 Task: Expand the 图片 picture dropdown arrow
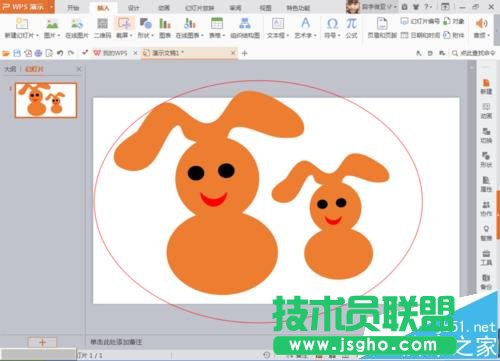coord(59,35)
